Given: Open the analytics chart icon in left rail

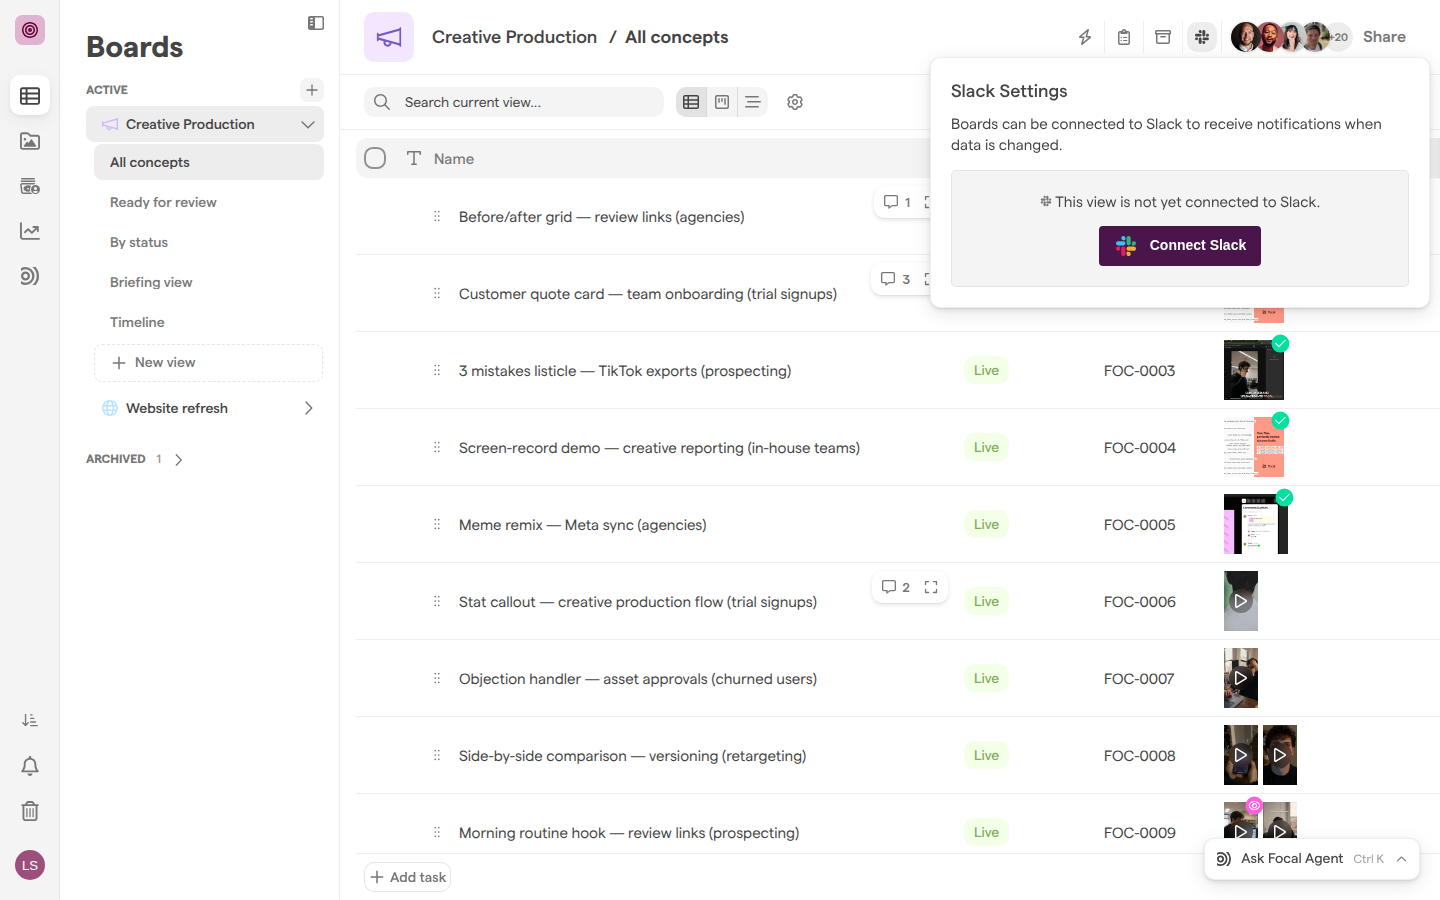Looking at the screenshot, I should [x=30, y=231].
